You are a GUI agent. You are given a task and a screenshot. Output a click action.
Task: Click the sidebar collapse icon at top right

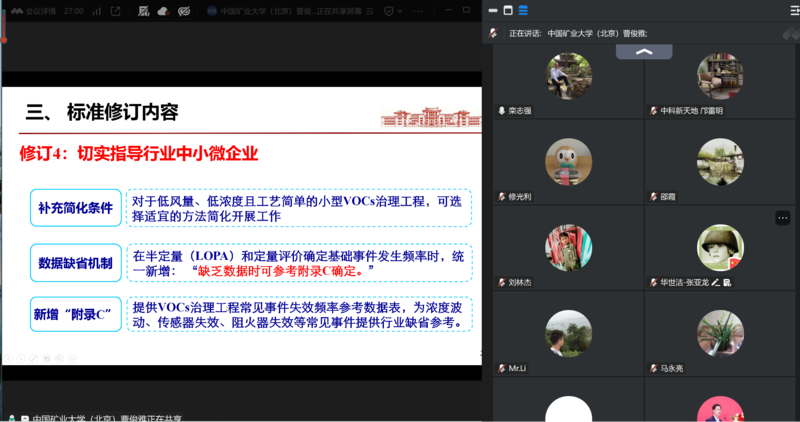tap(794, 10)
